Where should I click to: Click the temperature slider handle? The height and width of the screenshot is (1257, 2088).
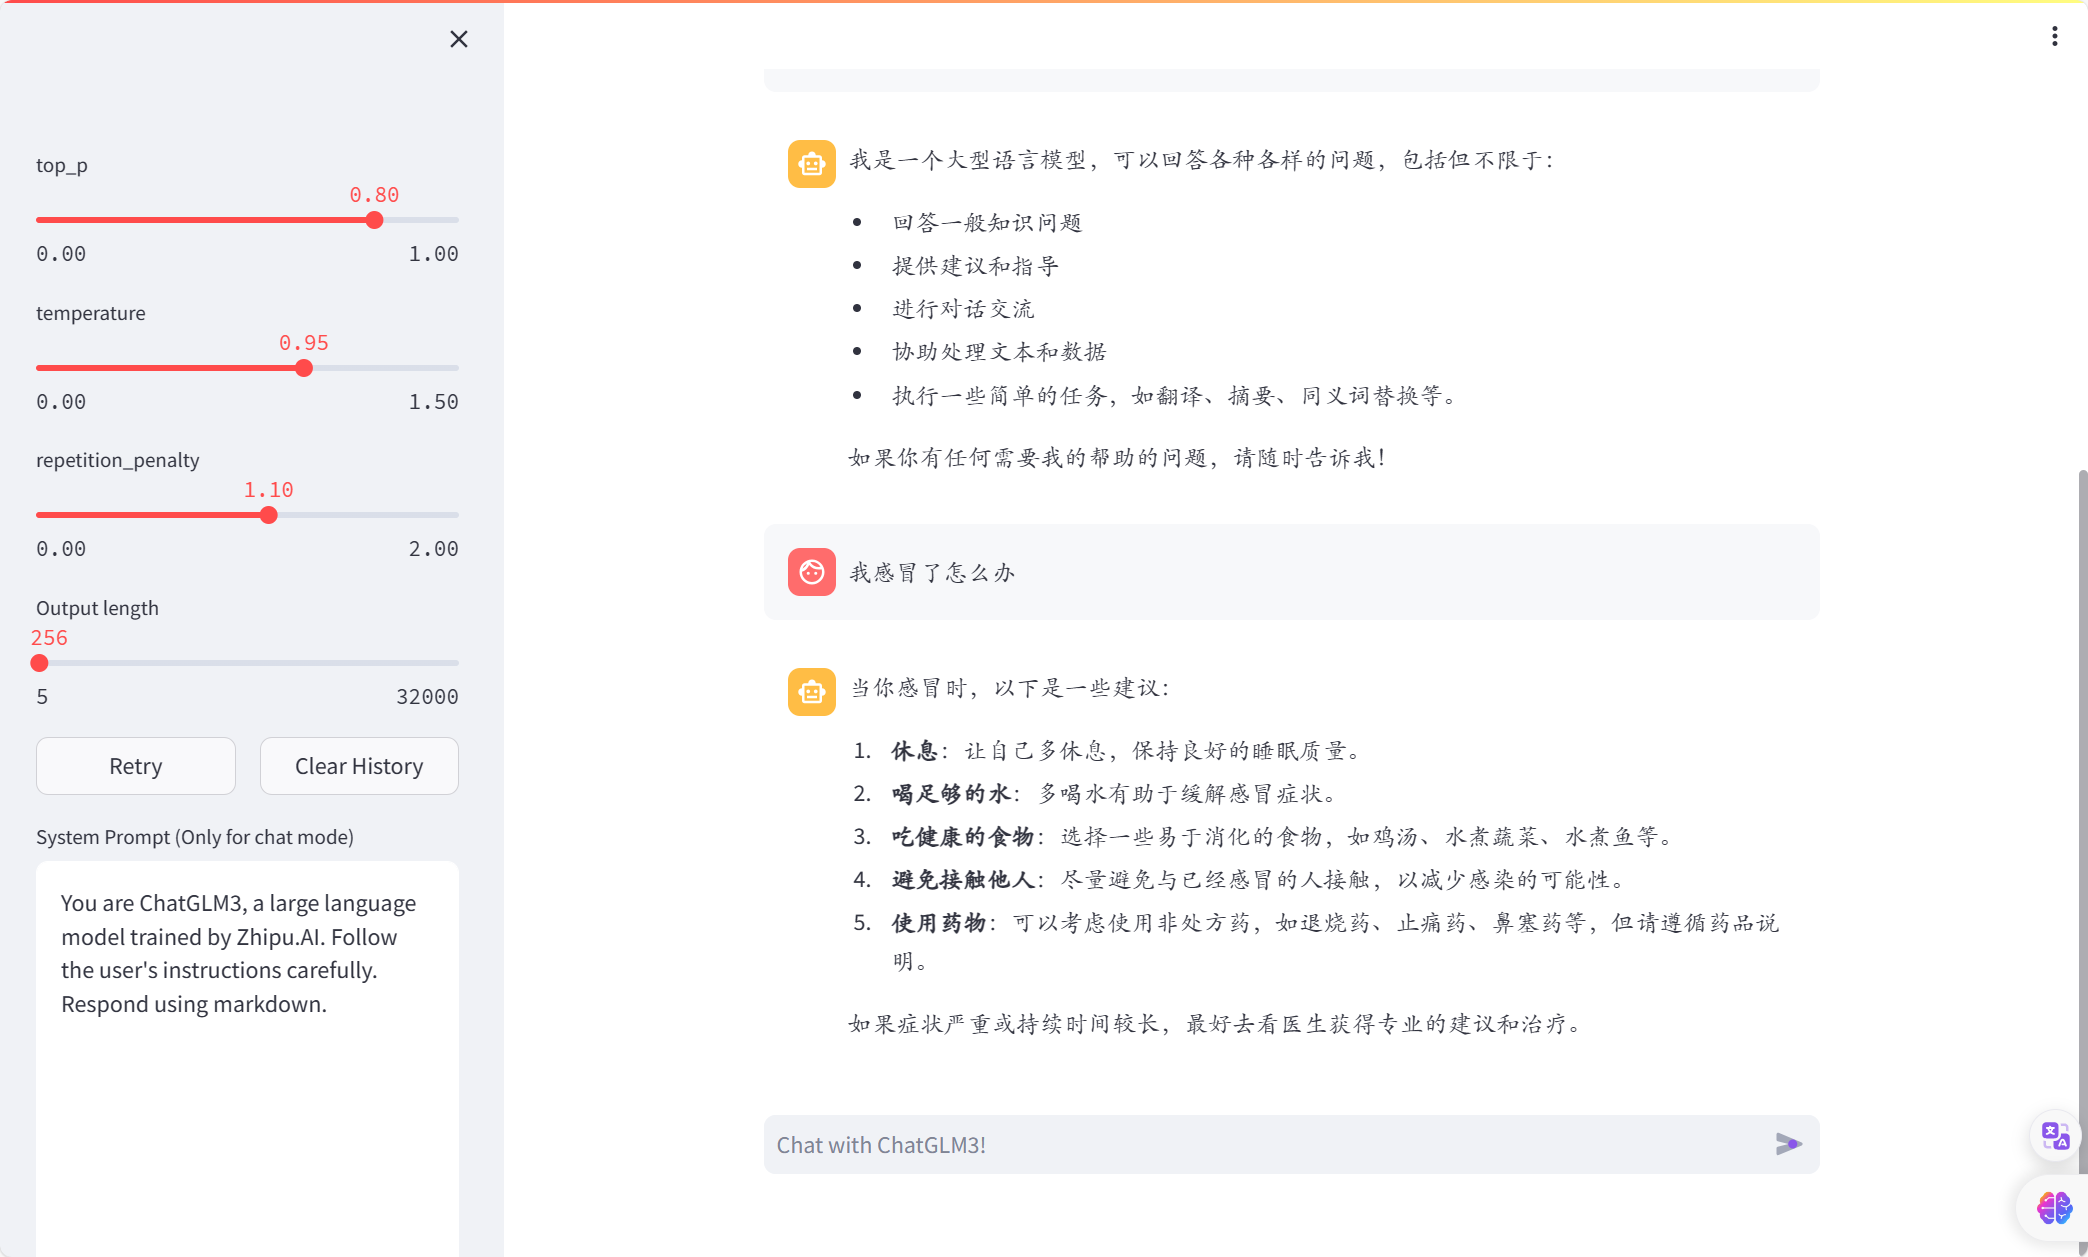[304, 368]
